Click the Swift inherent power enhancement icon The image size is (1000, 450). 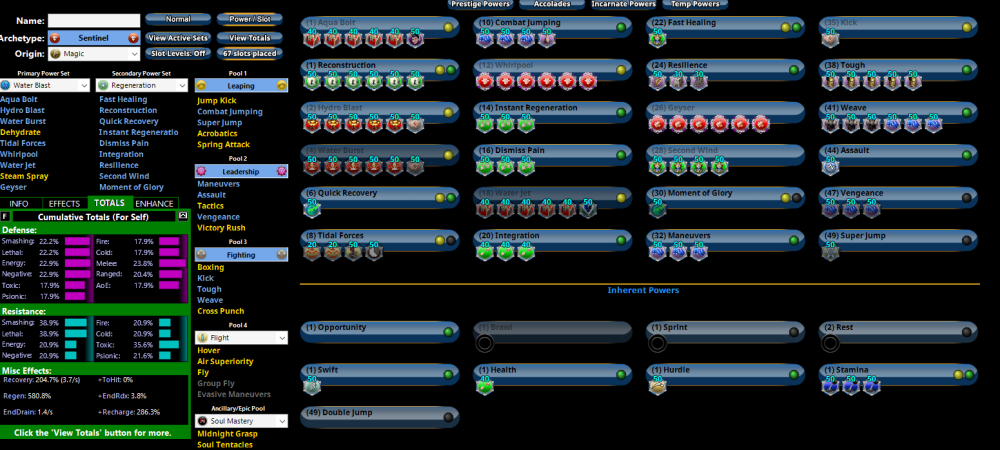(x=312, y=385)
